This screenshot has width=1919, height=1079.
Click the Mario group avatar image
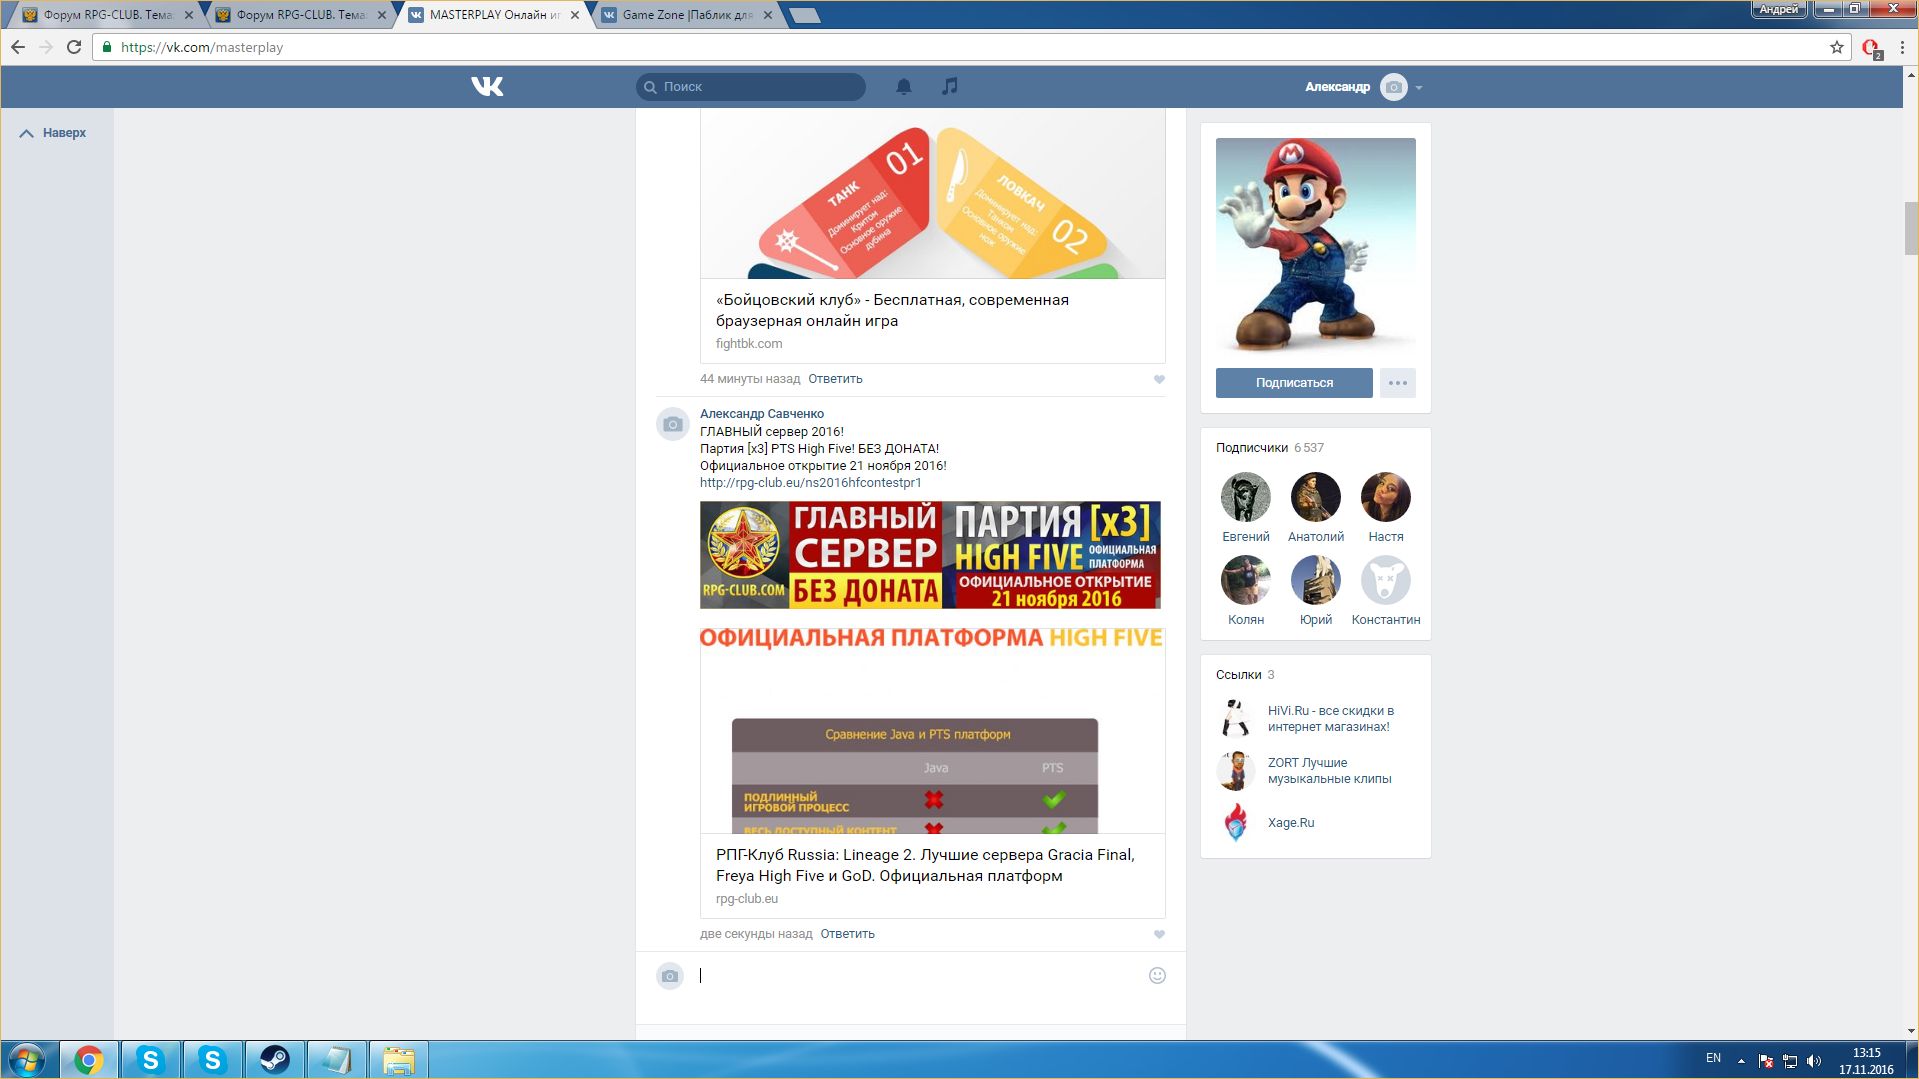1315,246
